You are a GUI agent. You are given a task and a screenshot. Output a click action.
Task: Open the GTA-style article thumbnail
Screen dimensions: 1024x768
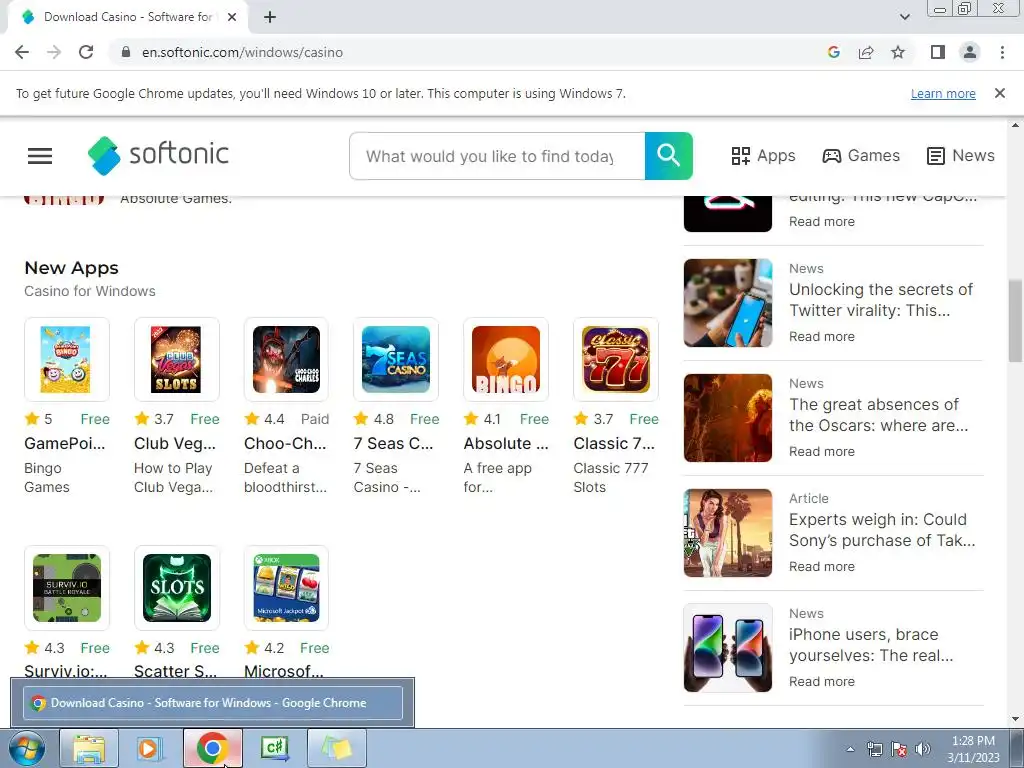[728, 533]
